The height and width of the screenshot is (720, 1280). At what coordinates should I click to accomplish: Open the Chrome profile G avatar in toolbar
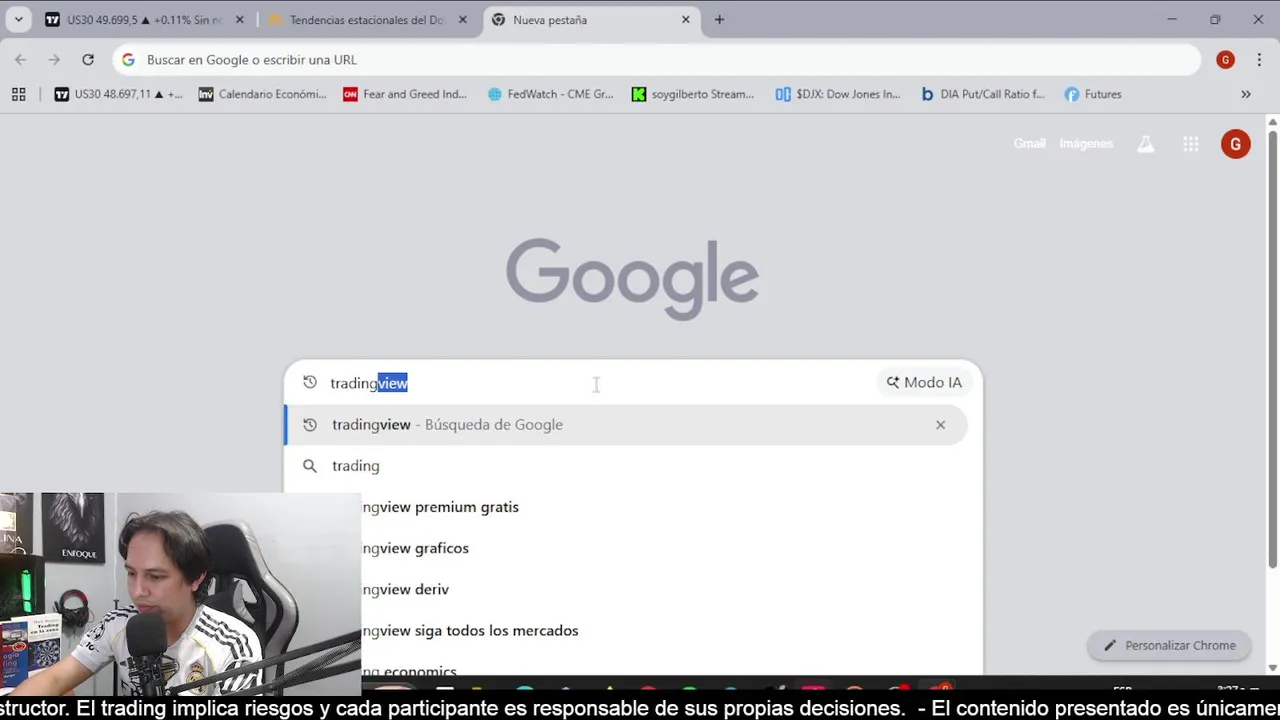click(x=1225, y=60)
